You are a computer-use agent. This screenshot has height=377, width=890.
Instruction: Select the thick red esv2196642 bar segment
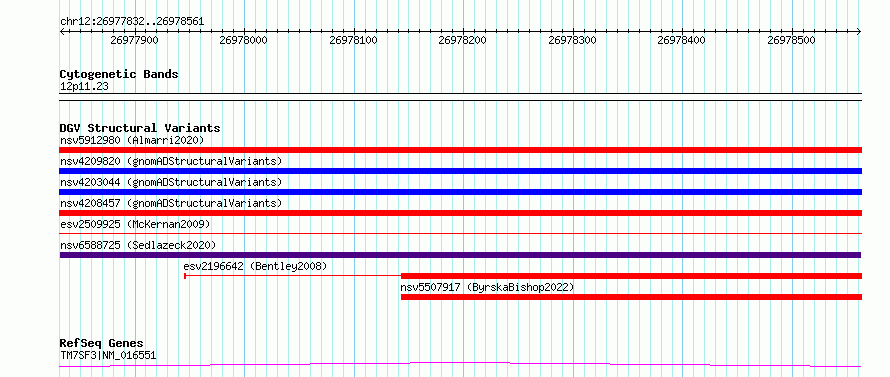631,276
